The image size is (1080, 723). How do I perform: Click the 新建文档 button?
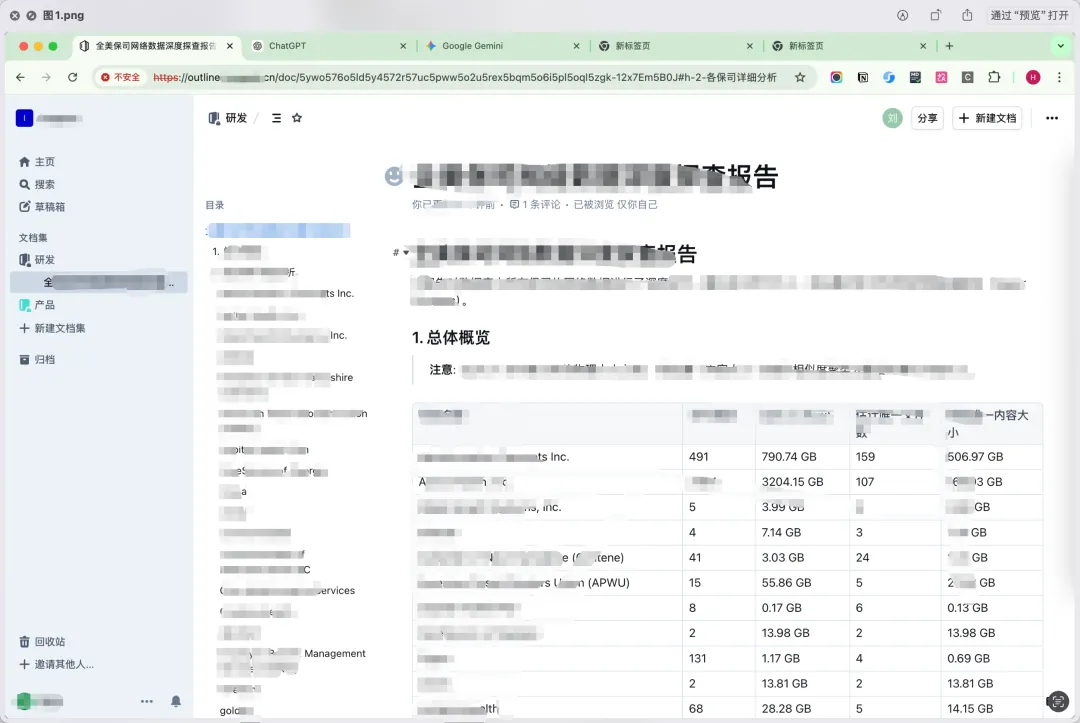(x=987, y=118)
